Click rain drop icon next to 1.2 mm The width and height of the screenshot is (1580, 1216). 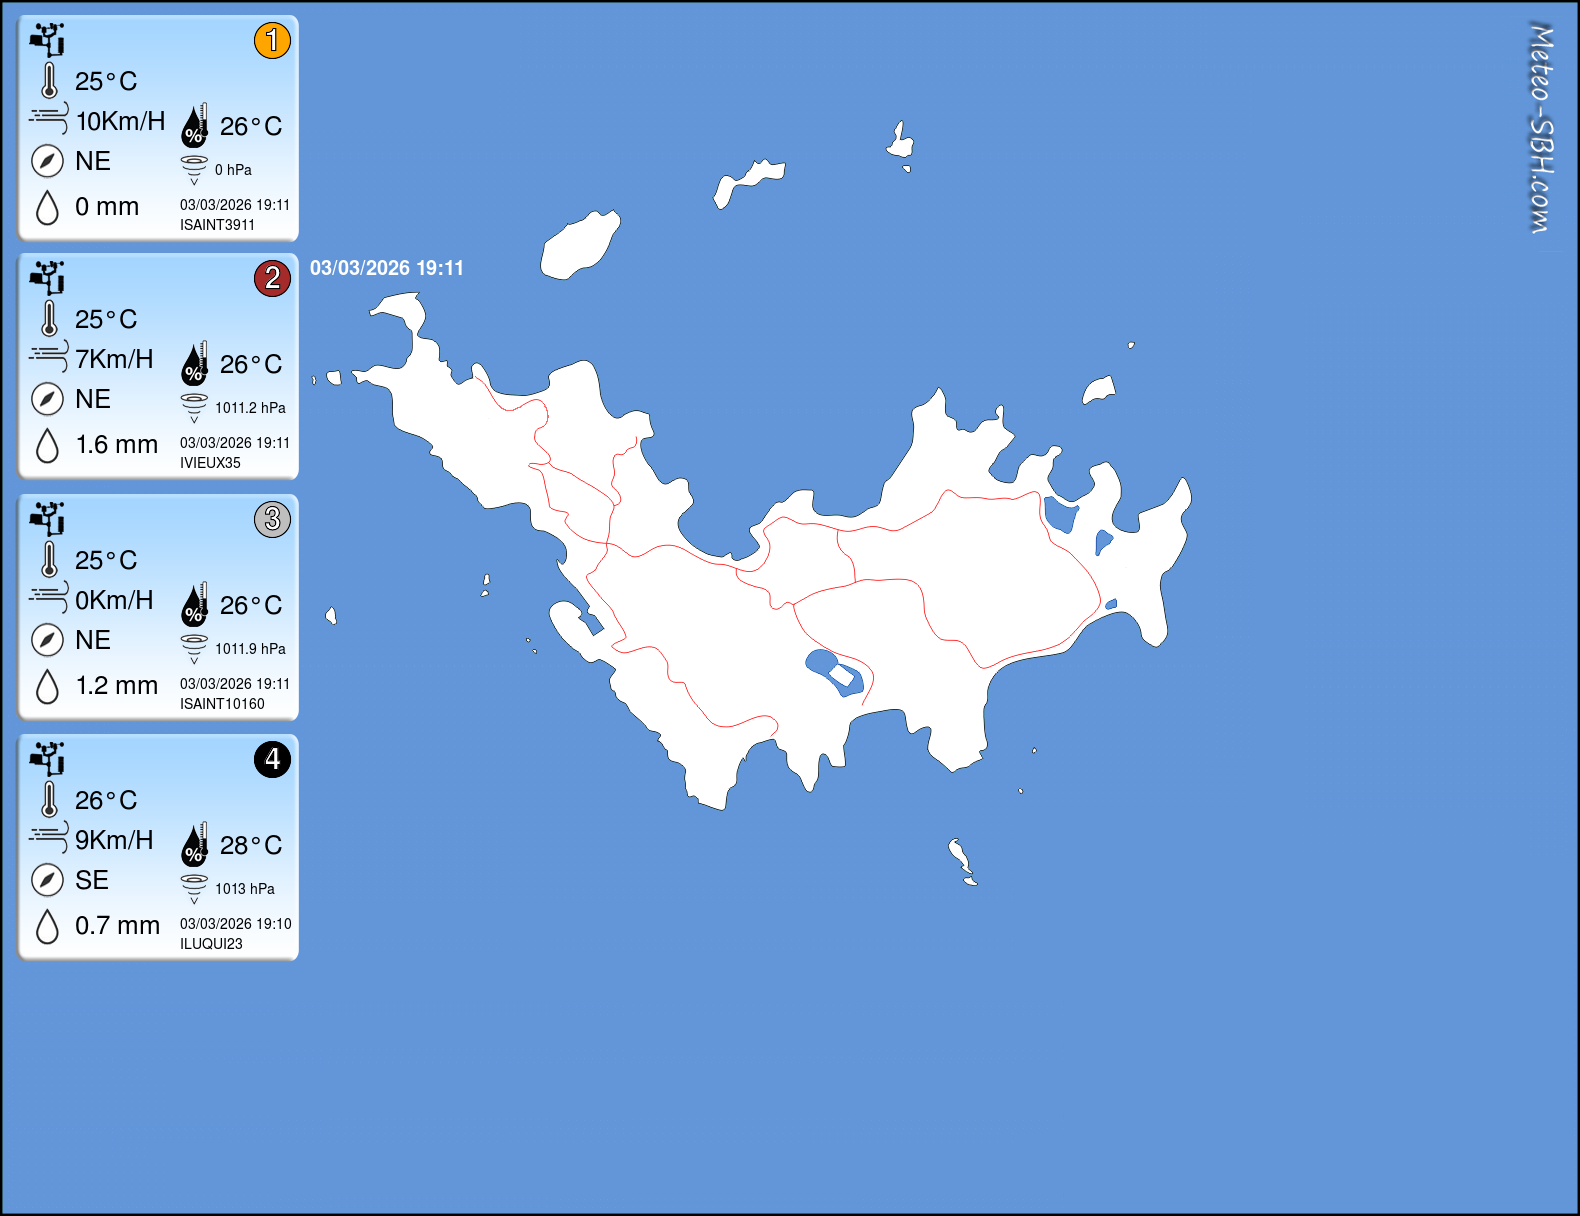pyautogui.click(x=47, y=686)
